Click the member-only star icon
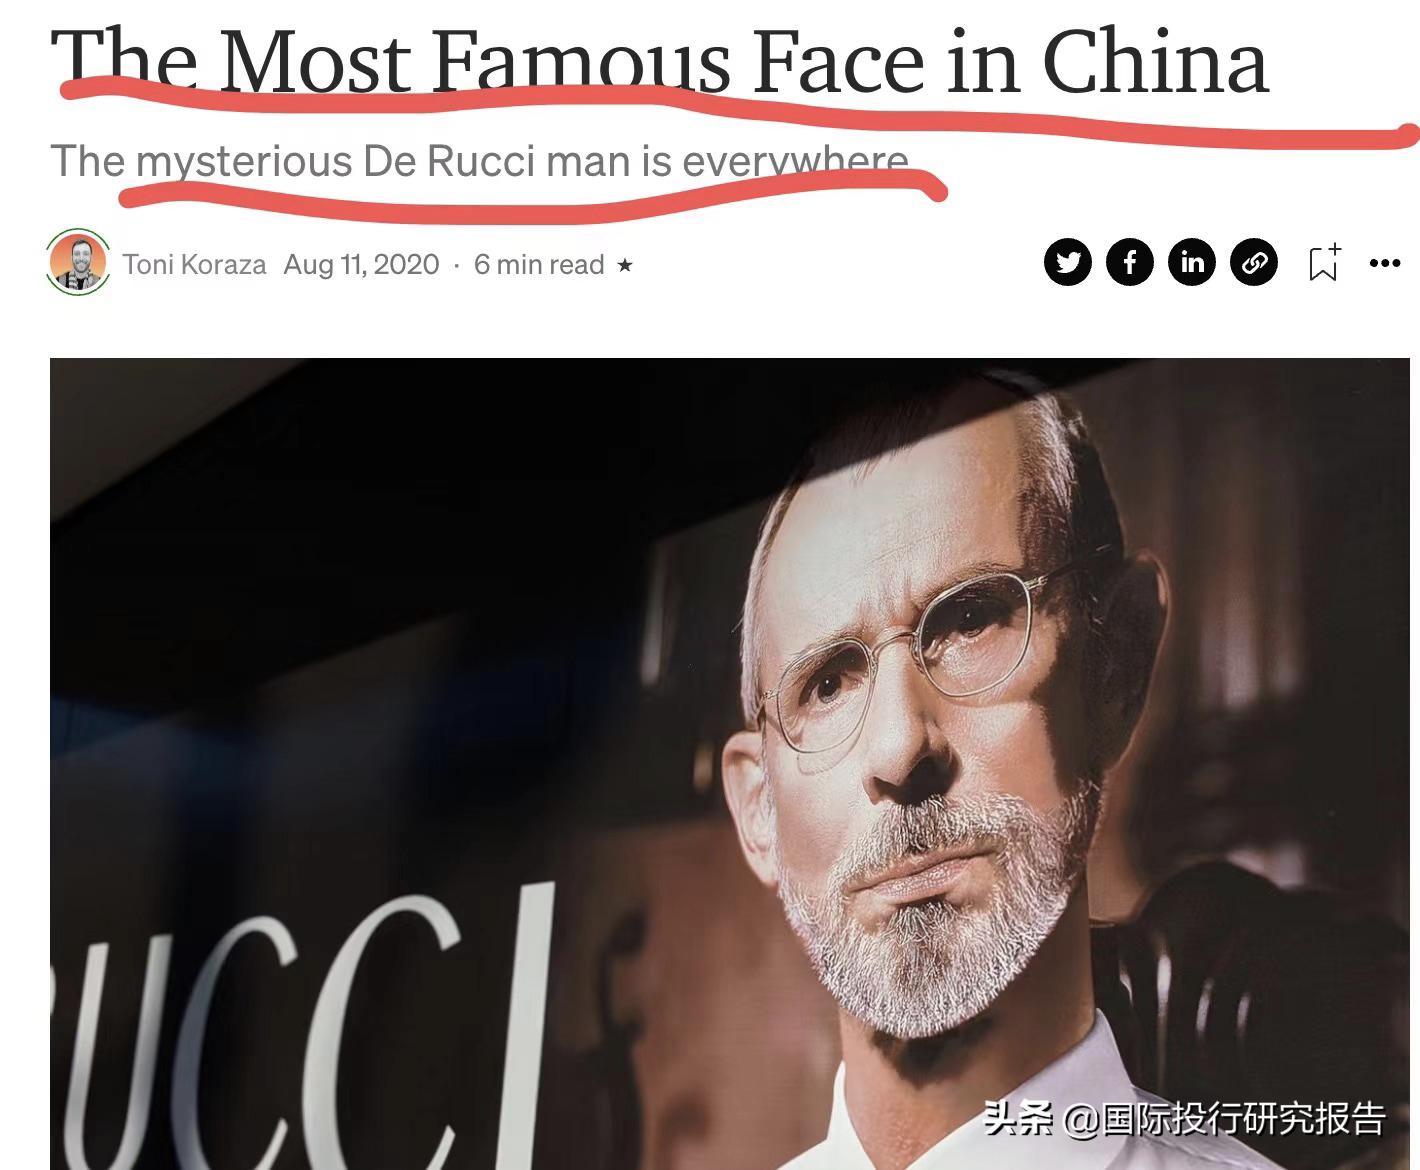The image size is (1420, 1170). (x=625, y=265)
